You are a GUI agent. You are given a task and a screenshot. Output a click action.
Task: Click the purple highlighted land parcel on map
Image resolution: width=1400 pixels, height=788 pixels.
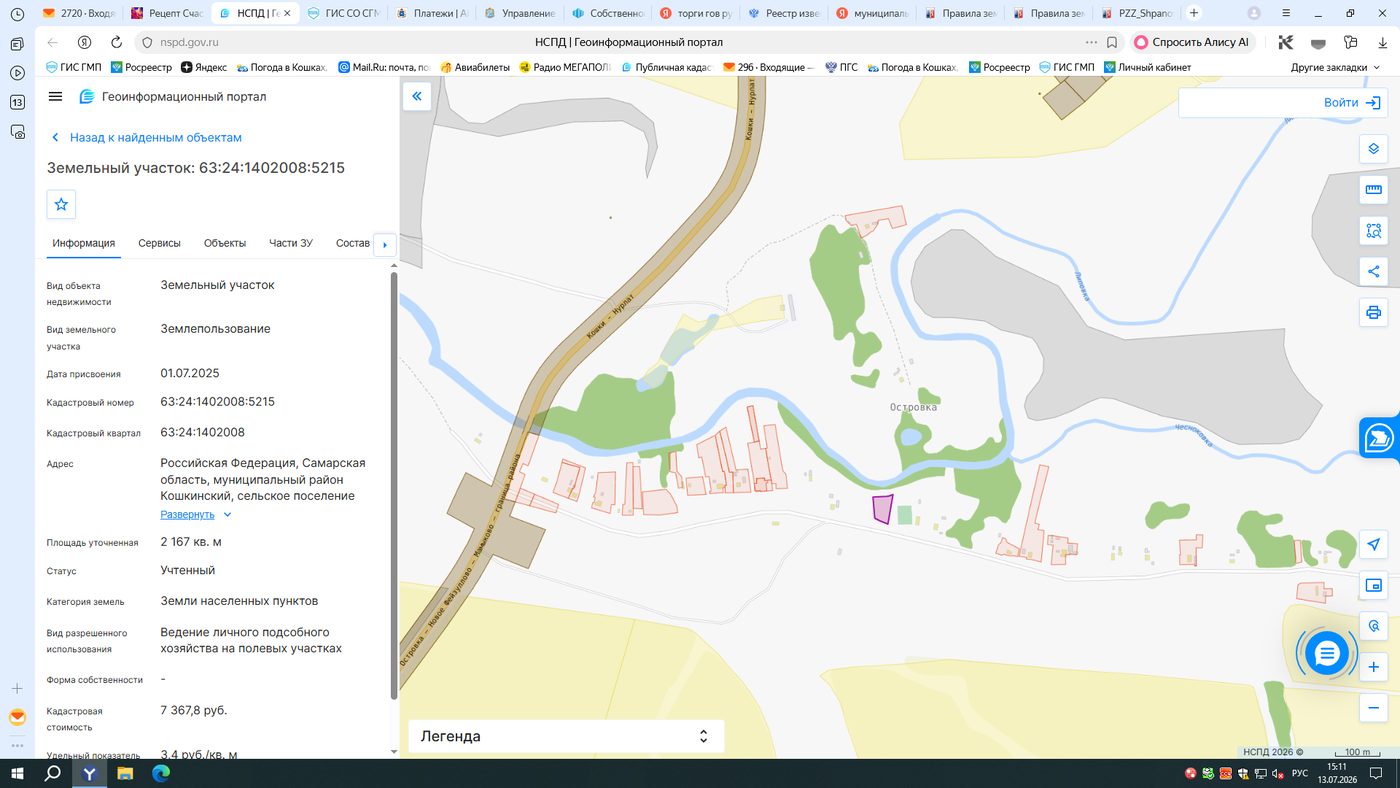[882, 508]
